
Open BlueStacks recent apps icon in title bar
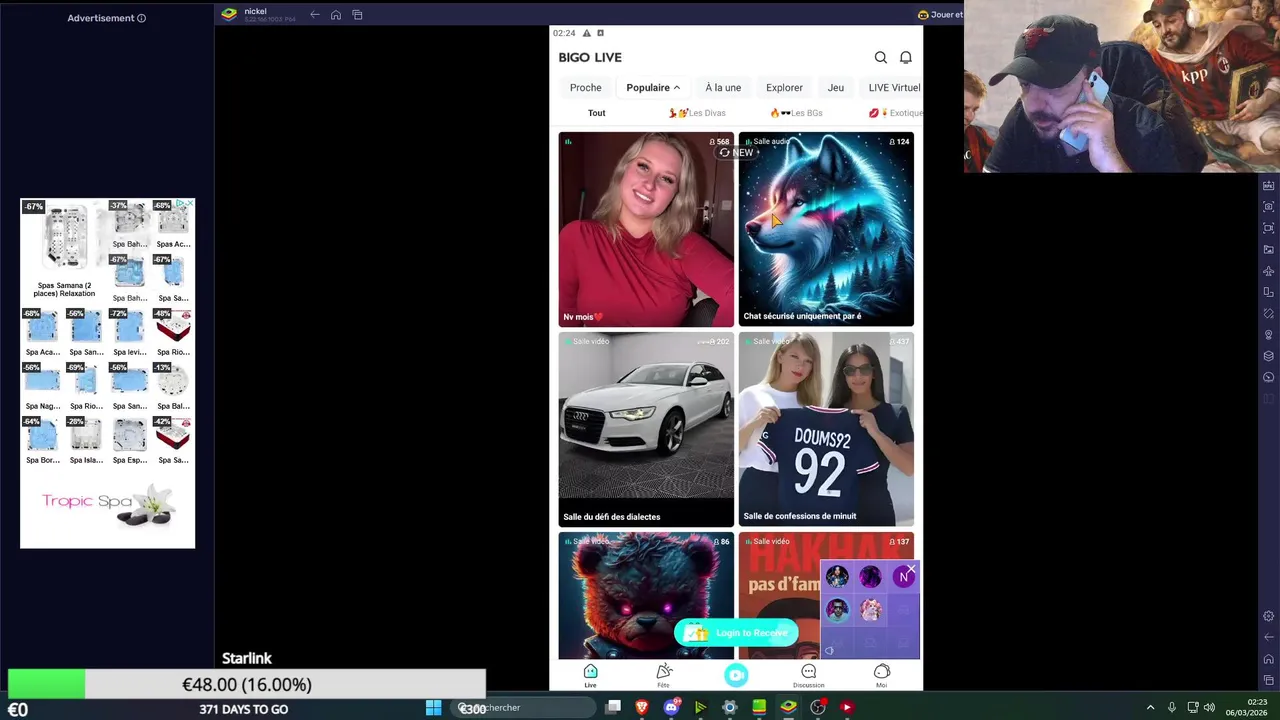click(357, 14)
